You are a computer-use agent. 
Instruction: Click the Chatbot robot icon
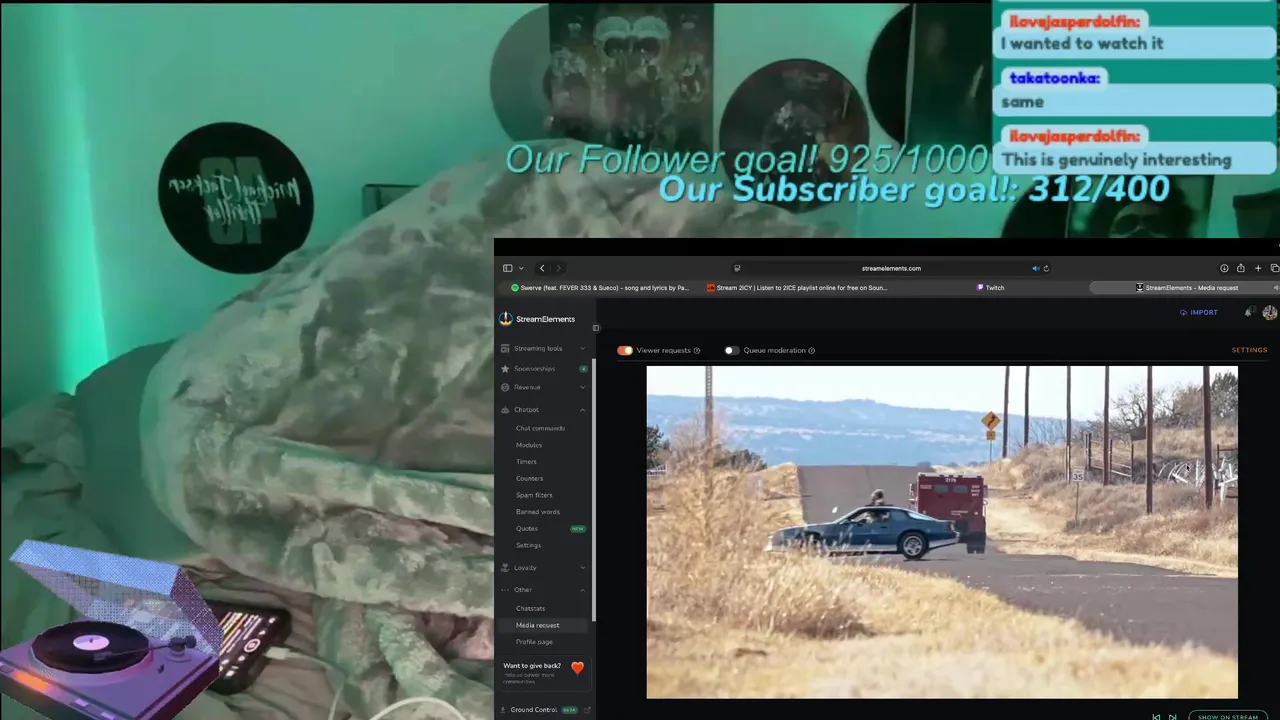[505, 409]
